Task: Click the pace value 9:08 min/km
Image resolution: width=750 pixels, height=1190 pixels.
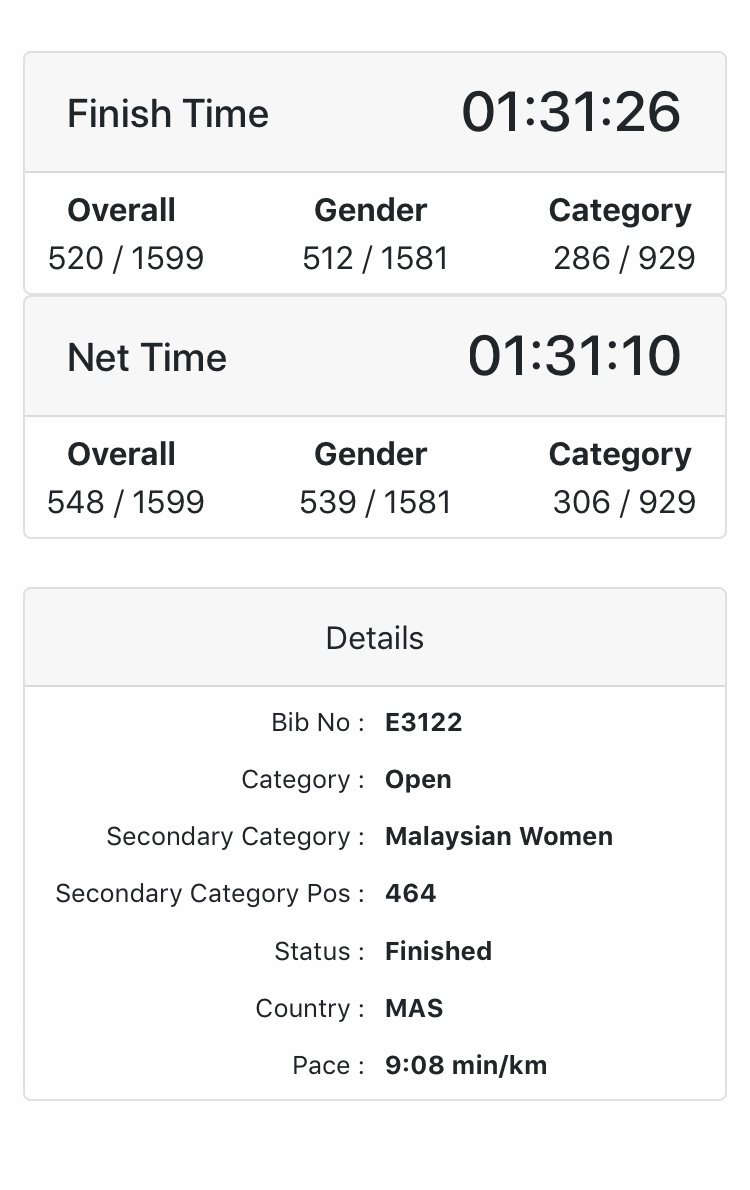Action: pyautogui.click(x=466, y=1065)
